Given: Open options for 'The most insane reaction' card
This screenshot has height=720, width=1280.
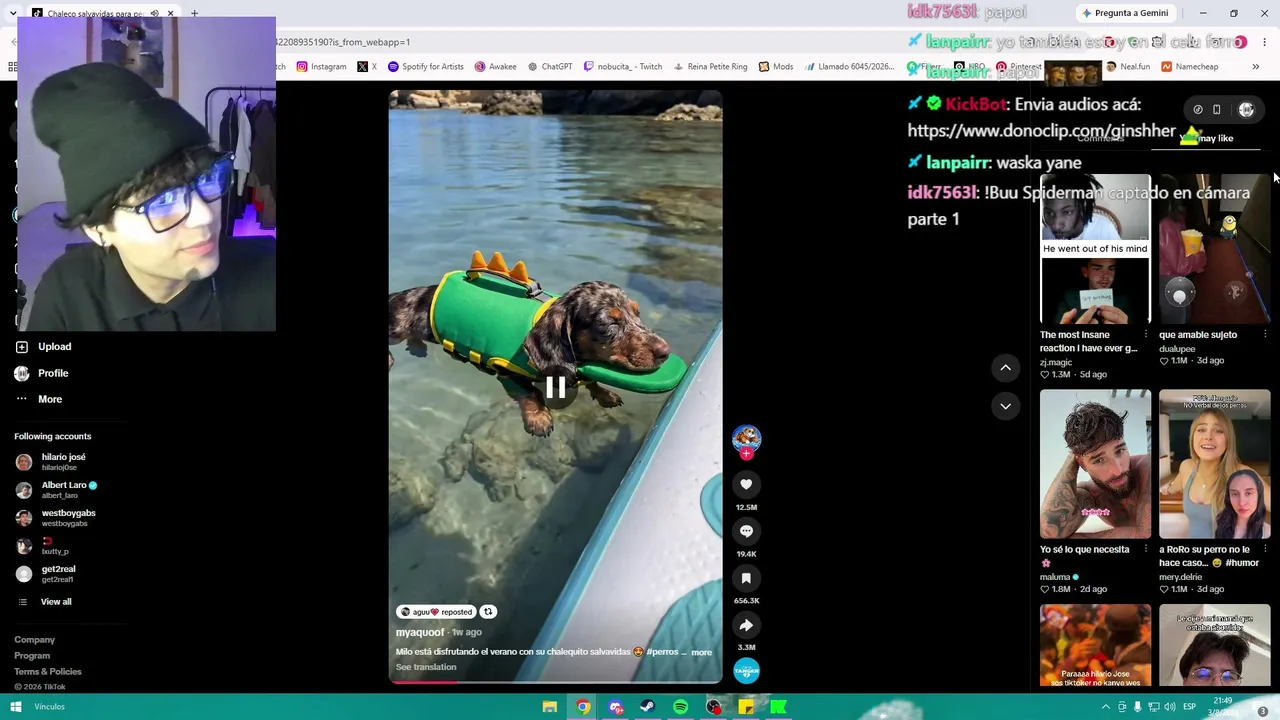Looking at the screenshot, I should (x=1146, y=334).
